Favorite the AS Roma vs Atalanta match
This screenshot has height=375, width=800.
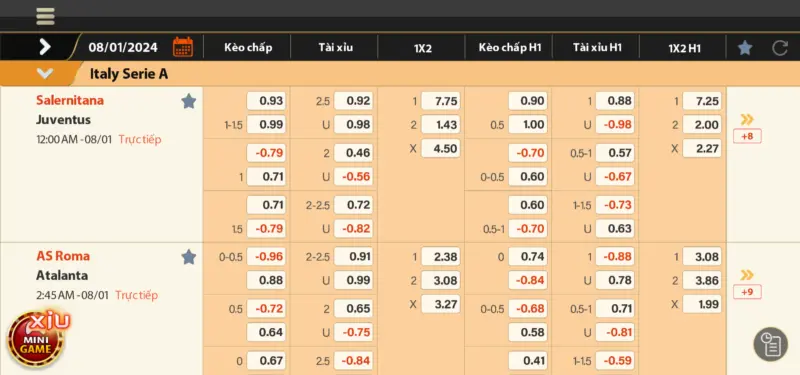pos(189,257)
